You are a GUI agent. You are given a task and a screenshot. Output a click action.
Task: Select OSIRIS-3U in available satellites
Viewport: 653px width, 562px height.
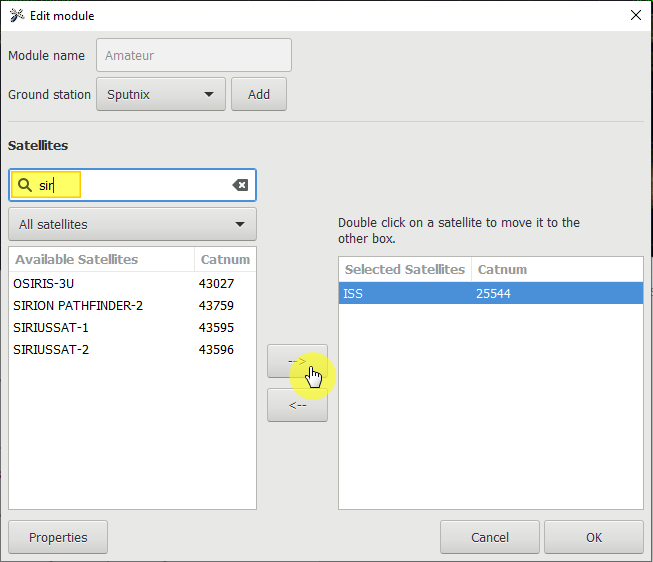44,284
